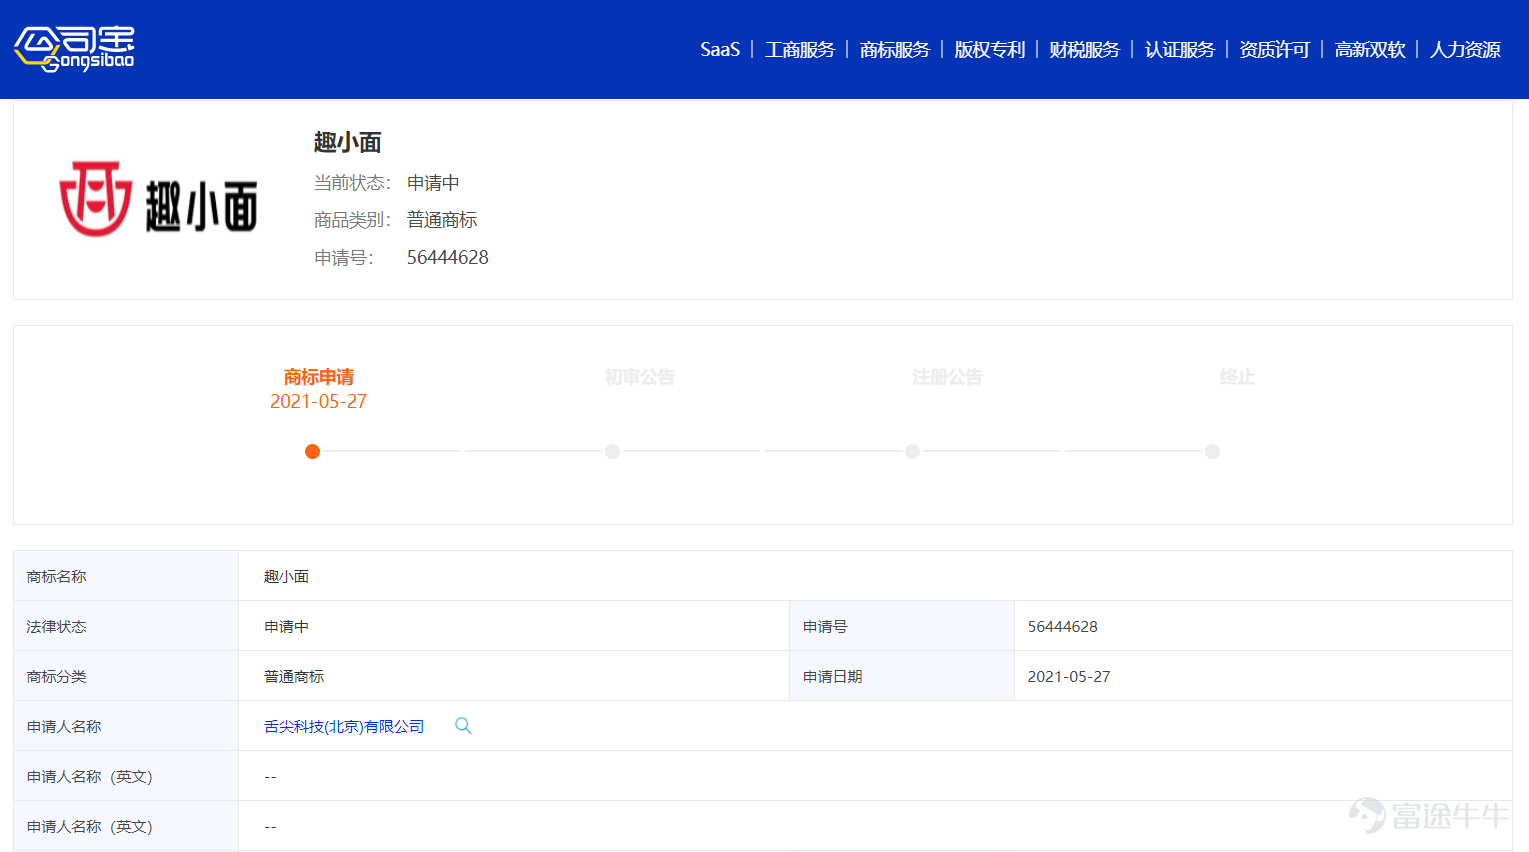Select the 终止 timeline dot

pyautogui.click(x=1212, y=451)
